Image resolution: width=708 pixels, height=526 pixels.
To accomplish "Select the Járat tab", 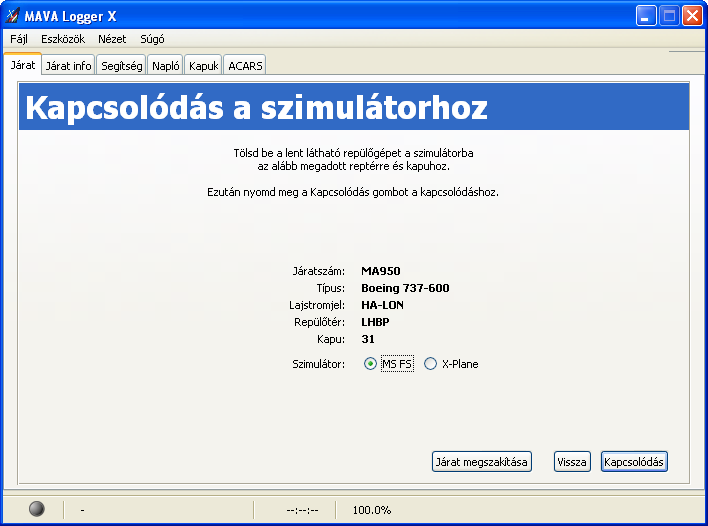I will click(23, 65).
